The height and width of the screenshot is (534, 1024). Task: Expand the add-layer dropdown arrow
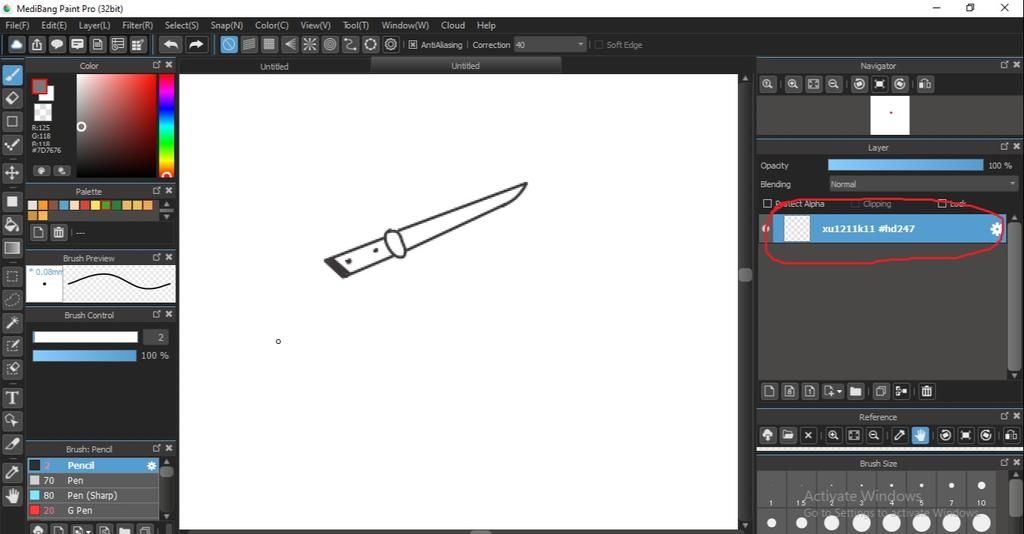click(839, 392)
